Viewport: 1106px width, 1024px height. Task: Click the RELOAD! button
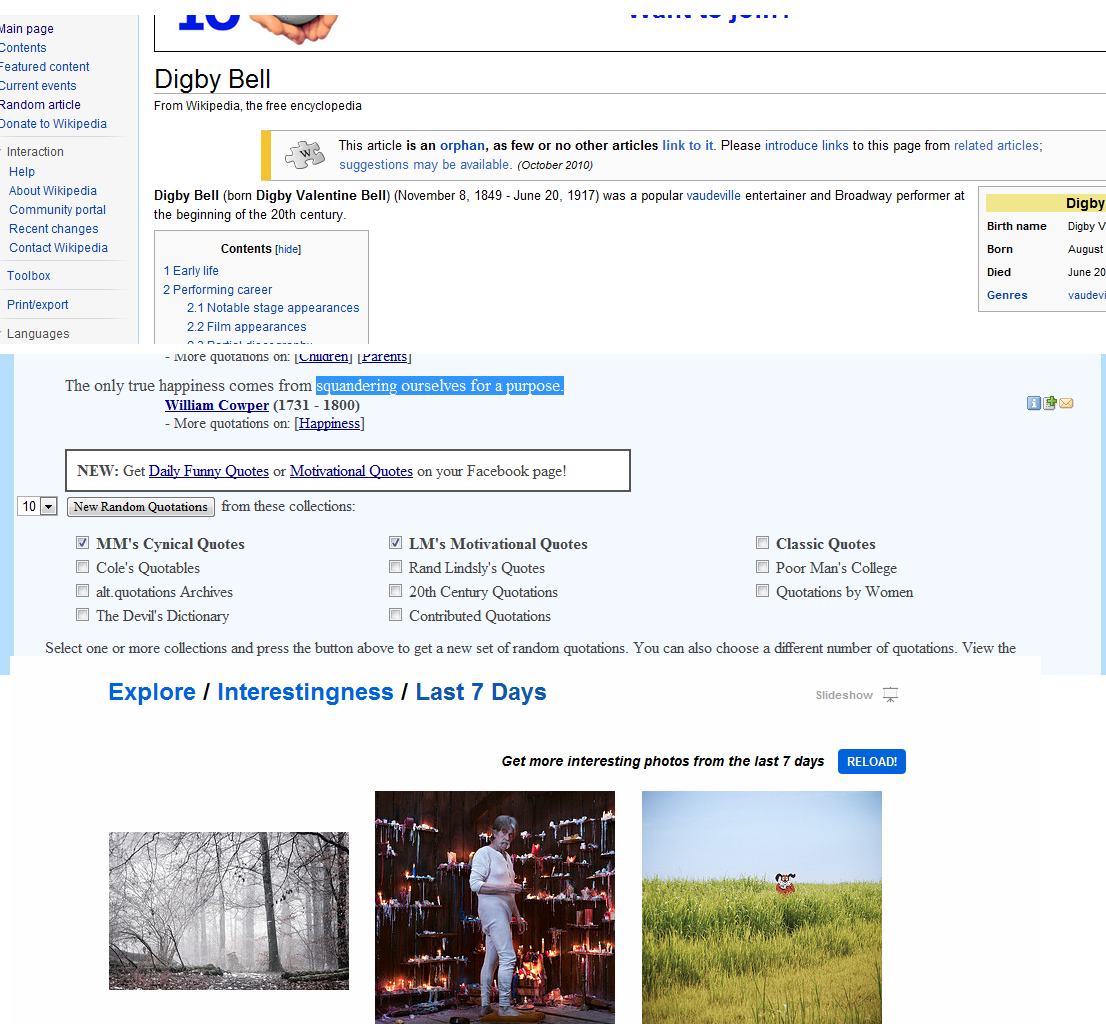[871, 761]
